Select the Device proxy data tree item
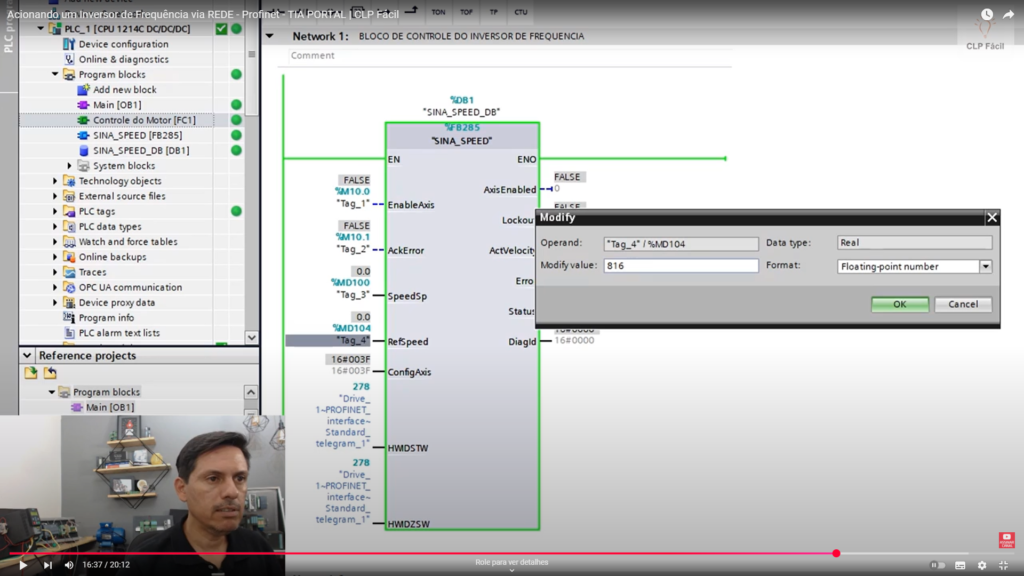Screen dimensions: 1024x576 tap(117, 302)
